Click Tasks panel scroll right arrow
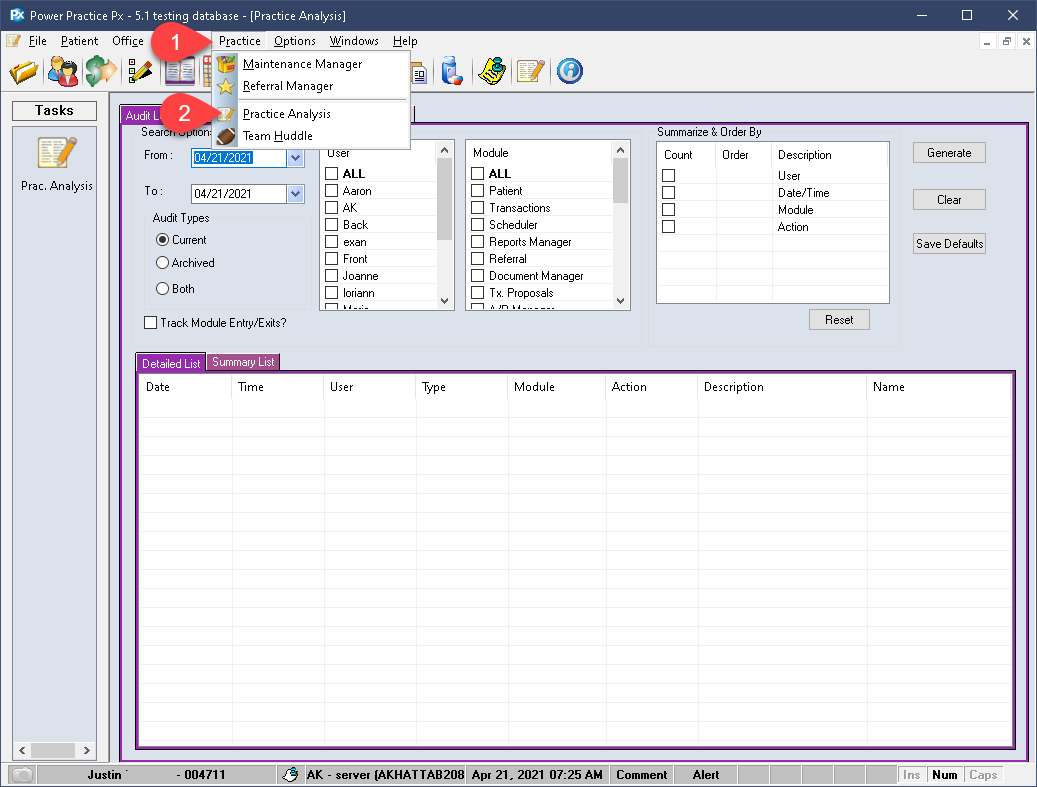Viewport: 1037px width, 787px height. coord(87,751)
